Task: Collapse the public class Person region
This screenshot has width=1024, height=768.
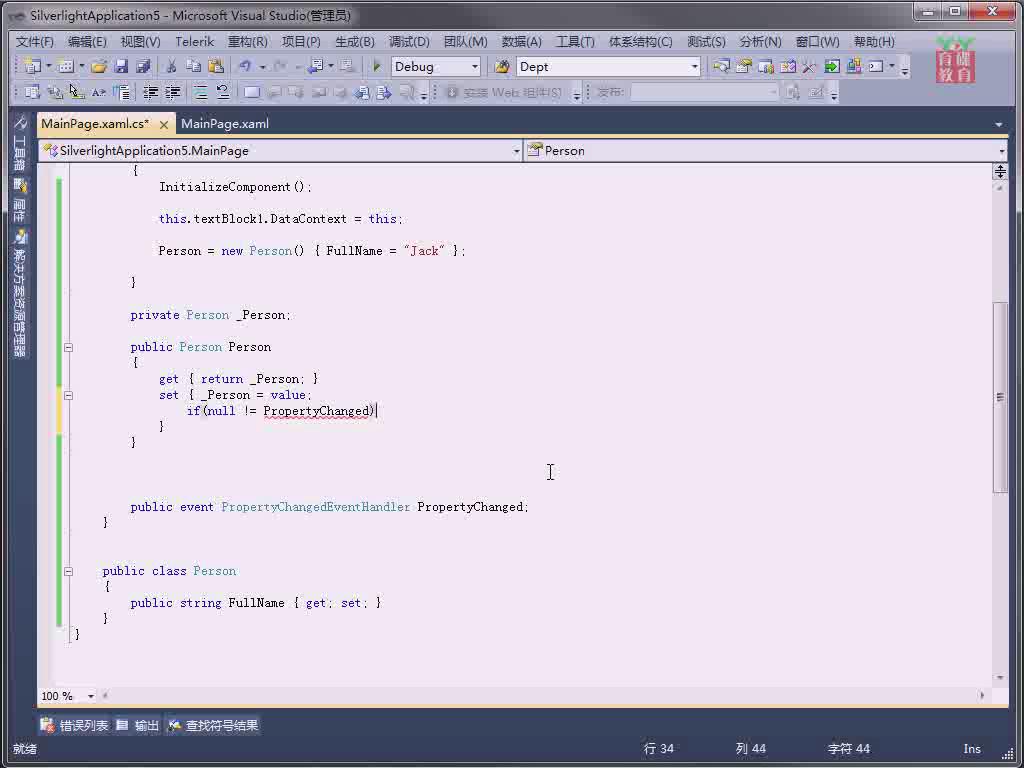Action: pos(69,571)
